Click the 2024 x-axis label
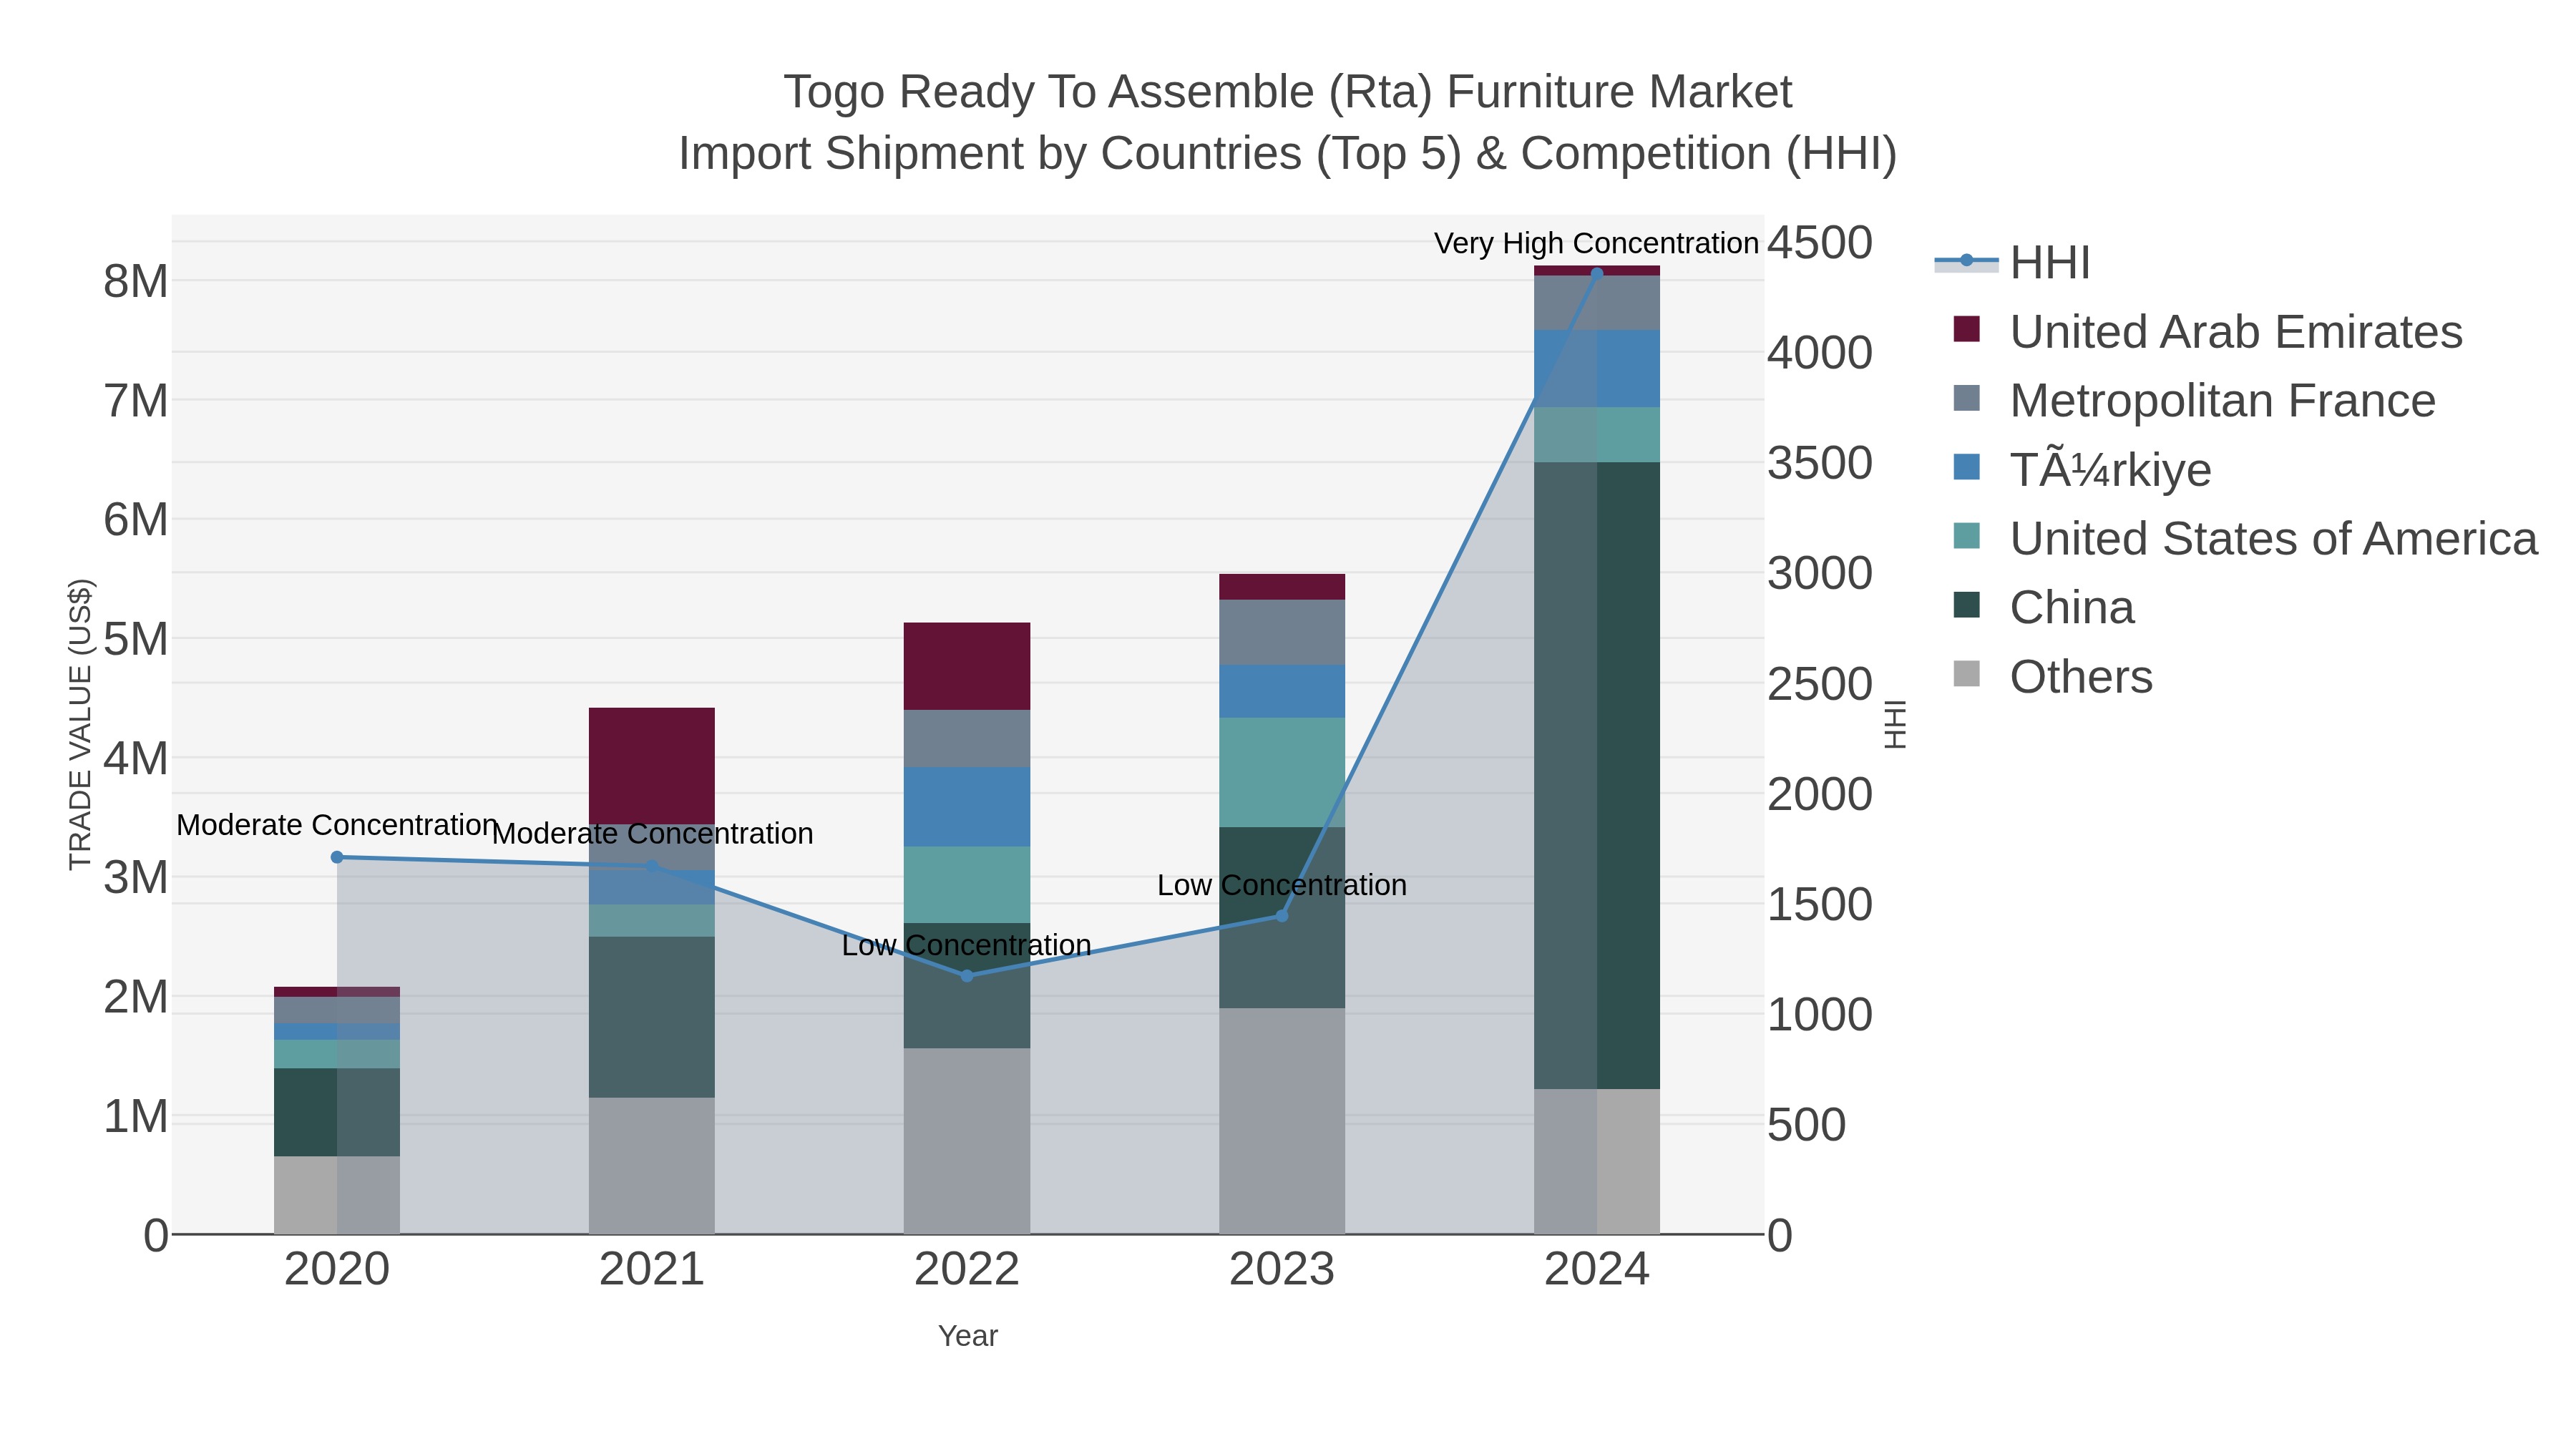Viewport: 2576px width, 1449px height. (1597, 1269)
